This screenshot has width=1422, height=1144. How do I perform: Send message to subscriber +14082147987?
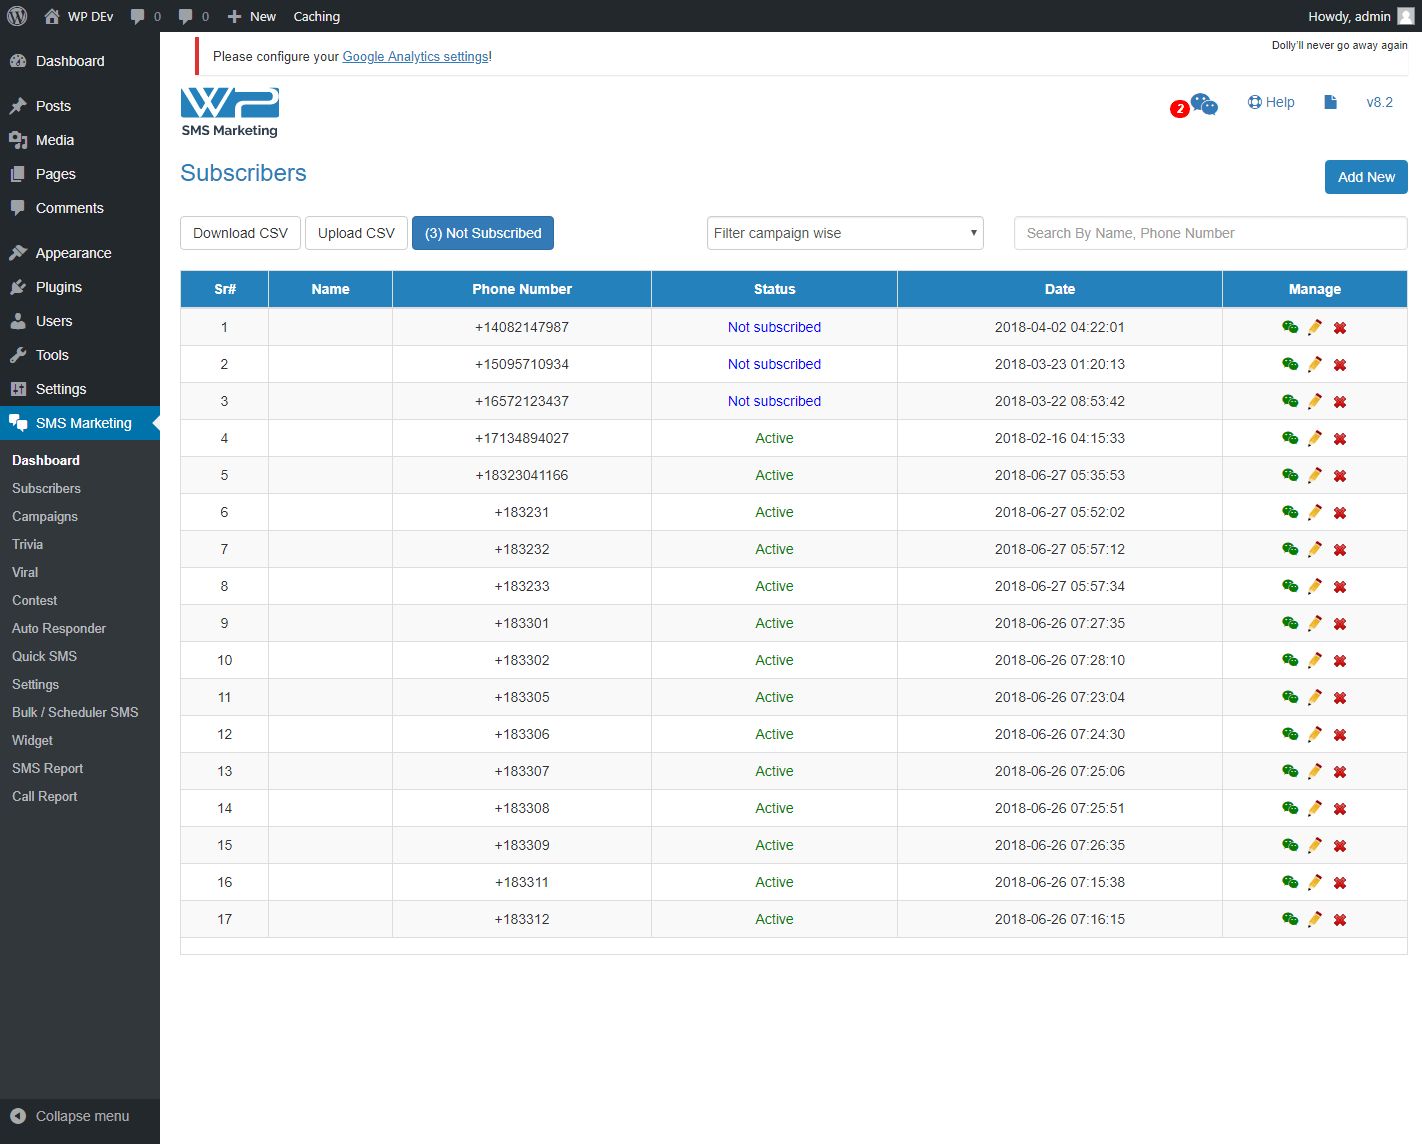1290,327
